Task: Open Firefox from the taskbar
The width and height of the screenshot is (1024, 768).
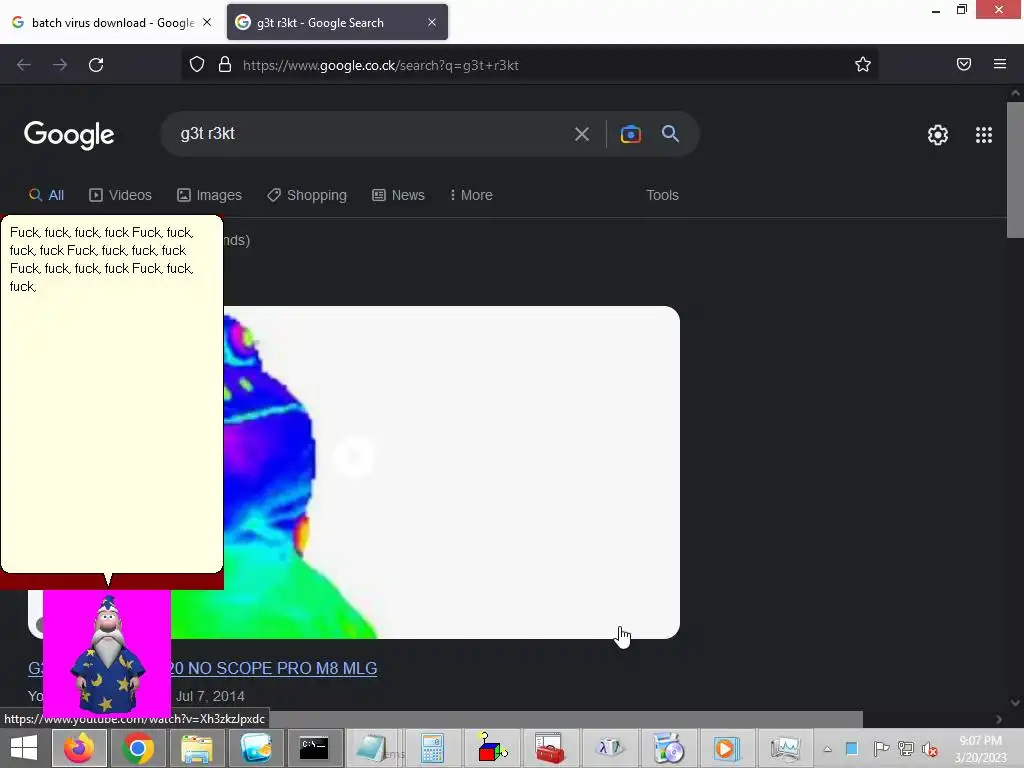Action: tap(80, 748)
